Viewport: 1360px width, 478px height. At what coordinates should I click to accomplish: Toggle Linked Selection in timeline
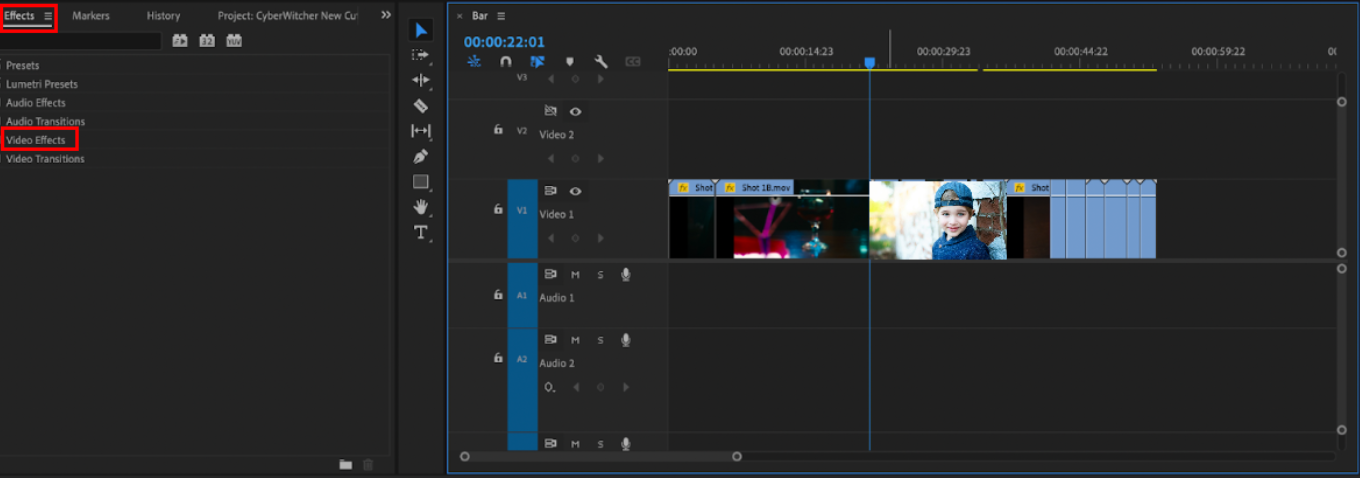click(537, 61)
